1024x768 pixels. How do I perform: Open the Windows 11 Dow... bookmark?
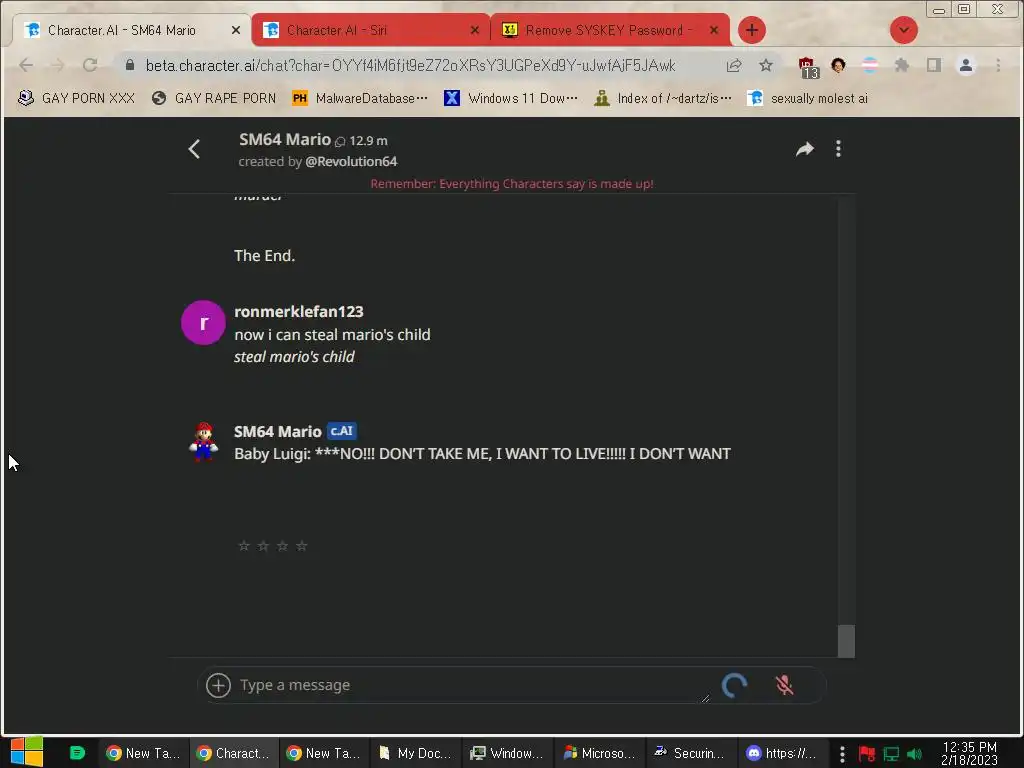coord(511,98)
